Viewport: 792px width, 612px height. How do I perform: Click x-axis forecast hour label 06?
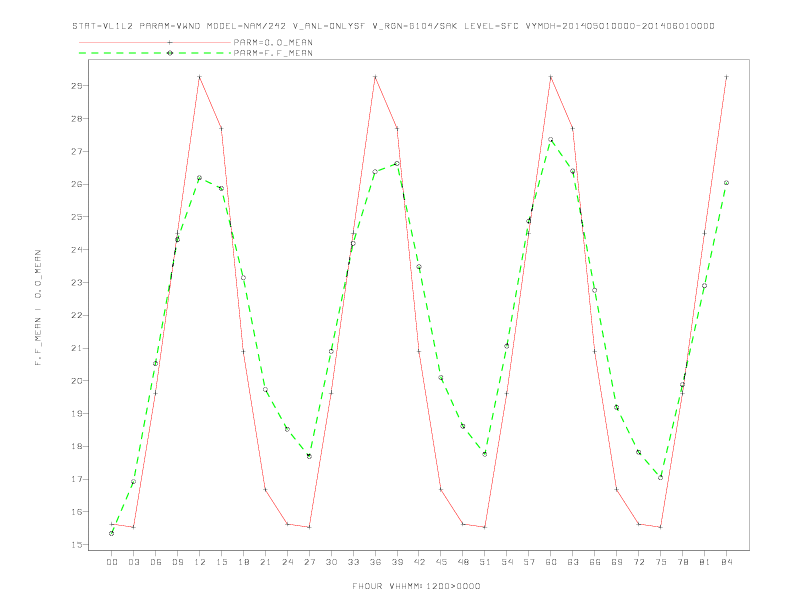[x=156, y=562]
